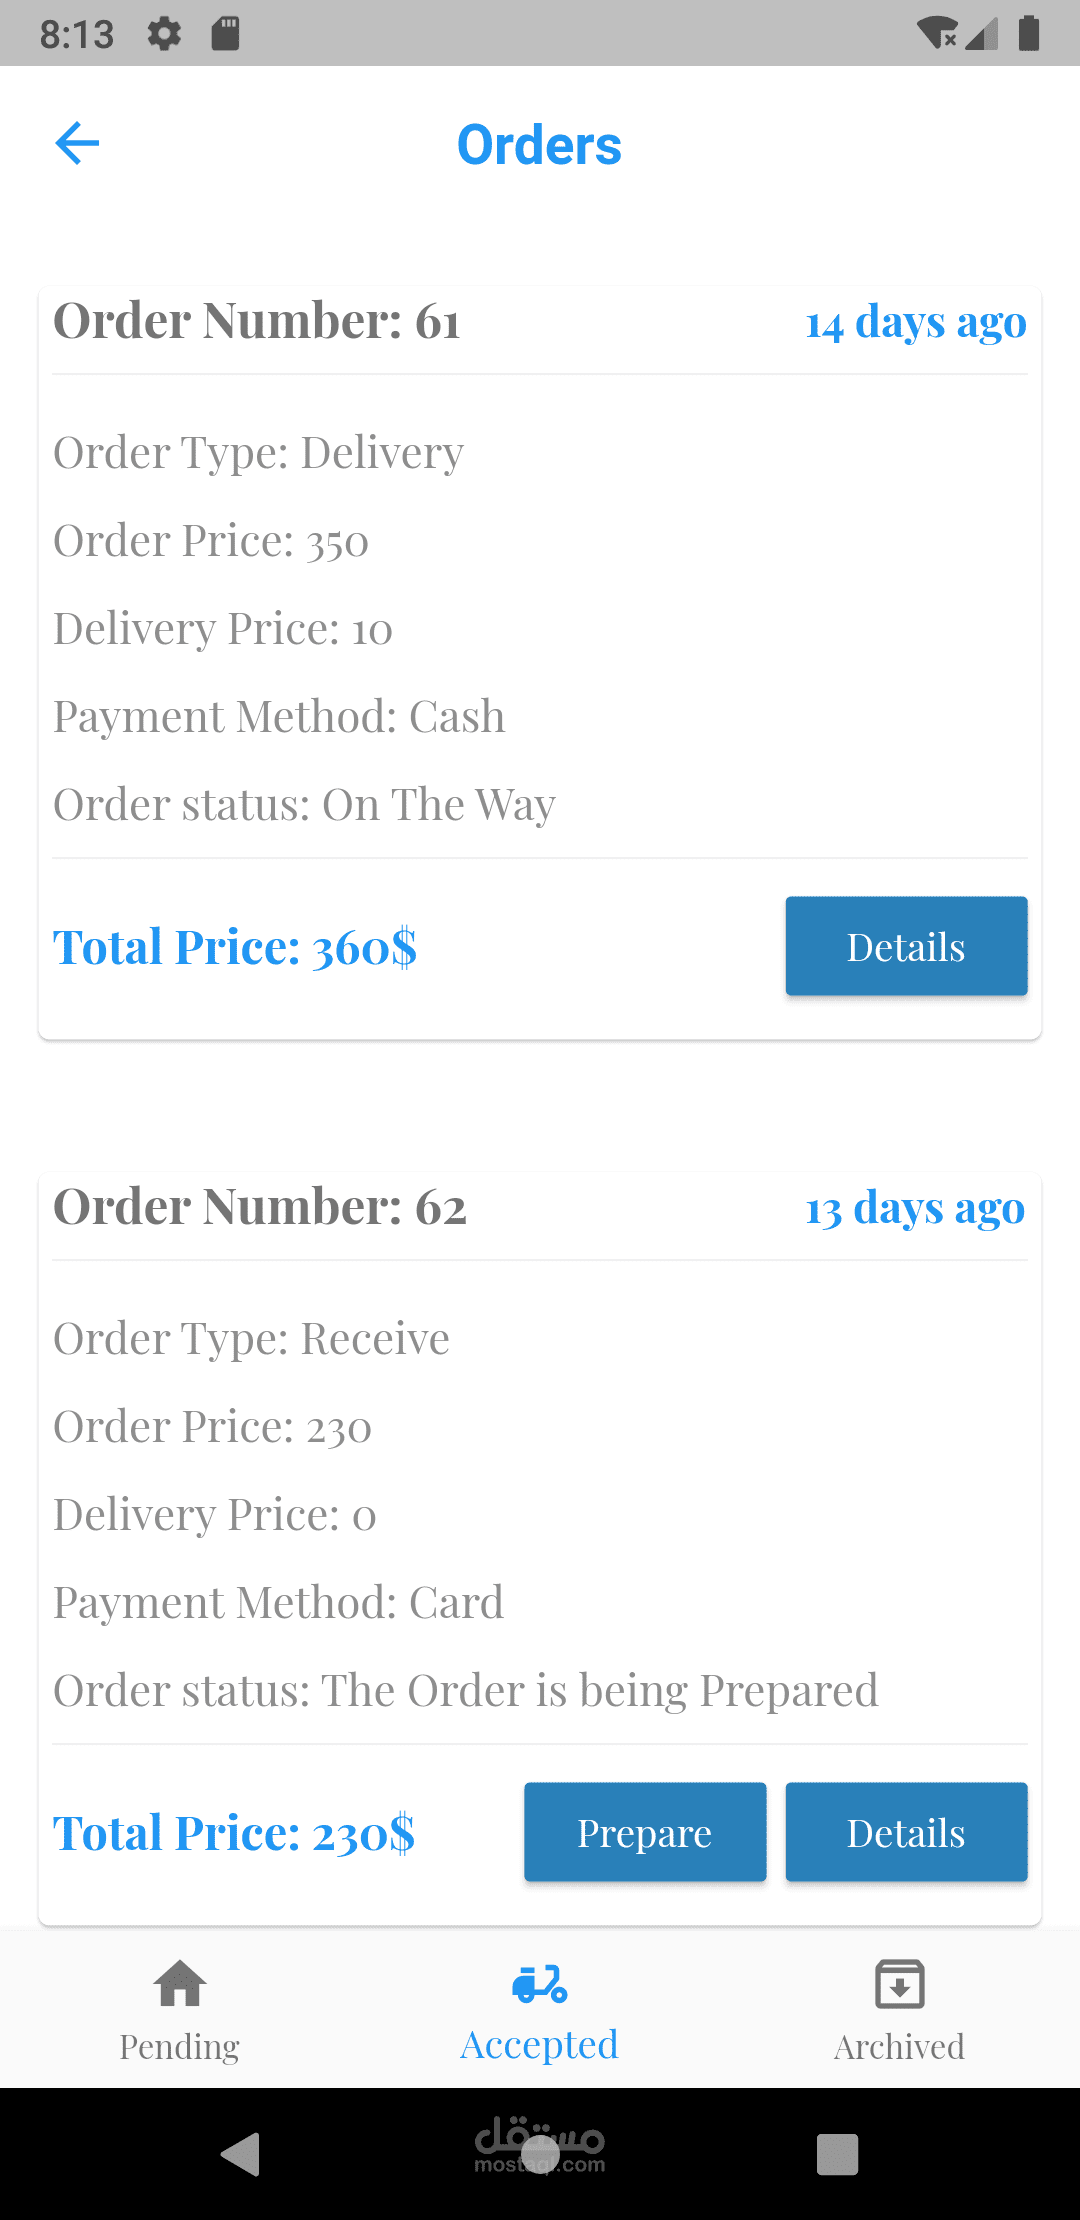Open the Pending tab home icon

[x=180, y=1984]
